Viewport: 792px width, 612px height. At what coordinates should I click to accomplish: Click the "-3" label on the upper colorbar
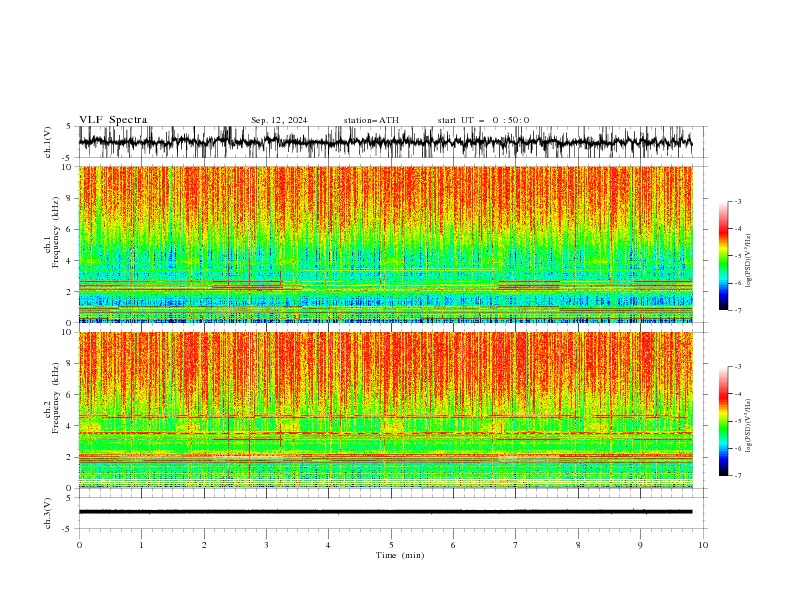pos(737,201)
